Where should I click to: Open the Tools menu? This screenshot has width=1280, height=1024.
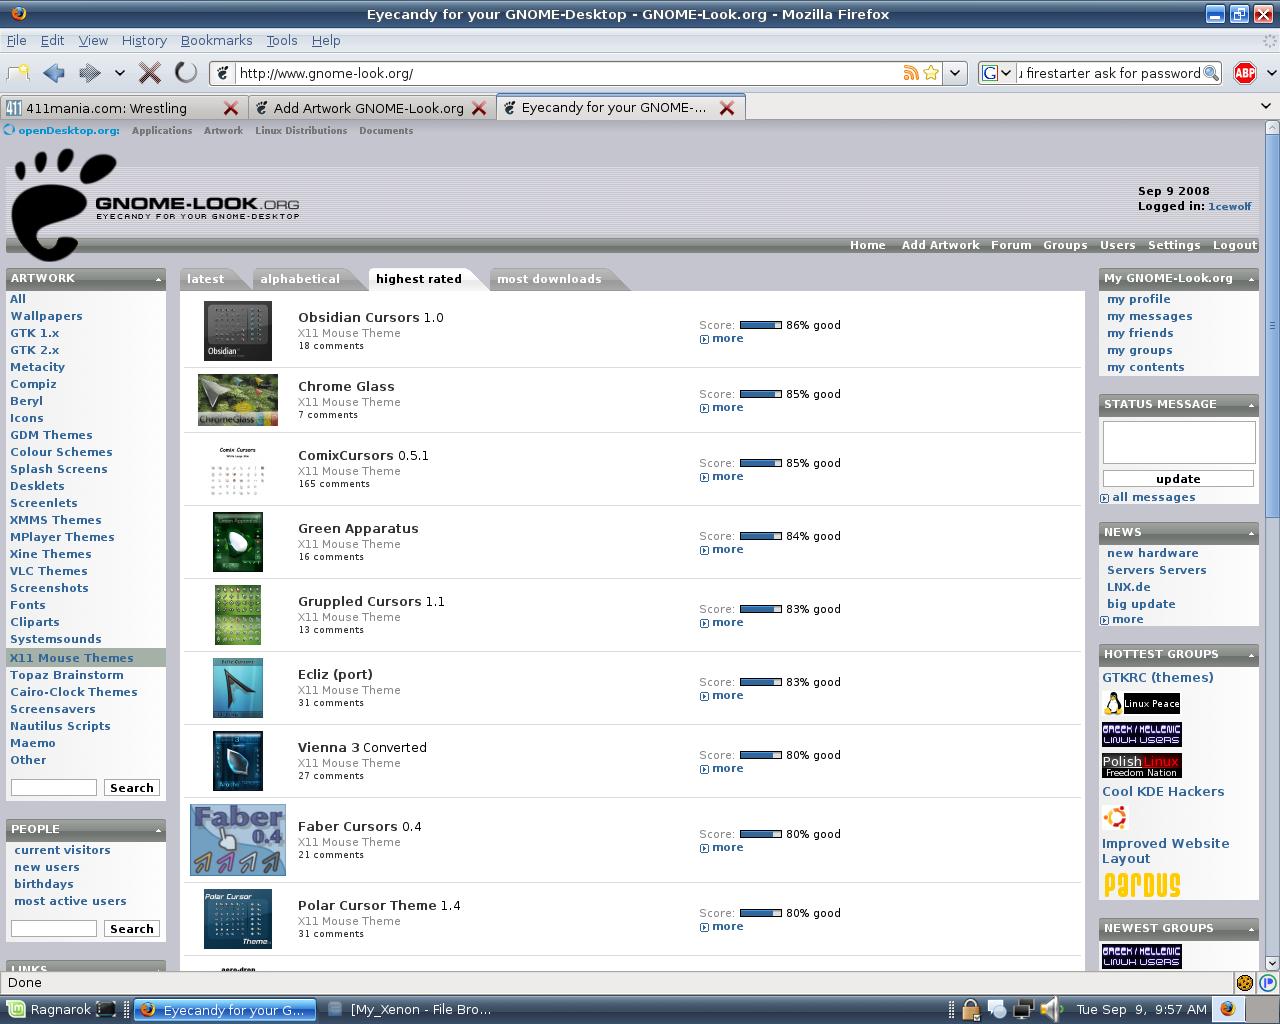tap(282, 40)
